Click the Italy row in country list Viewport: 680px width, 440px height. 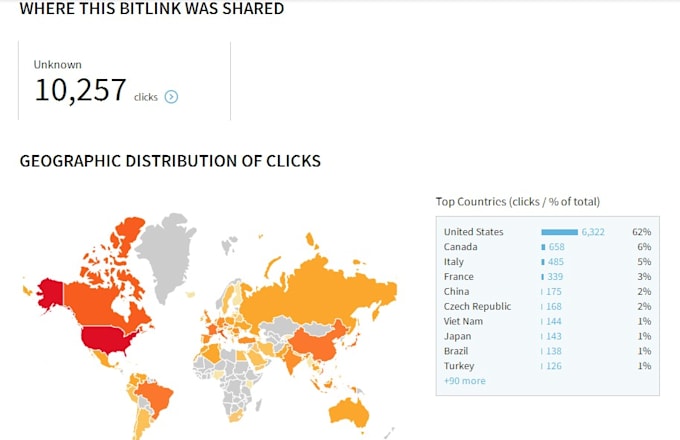tap(454, 262)
